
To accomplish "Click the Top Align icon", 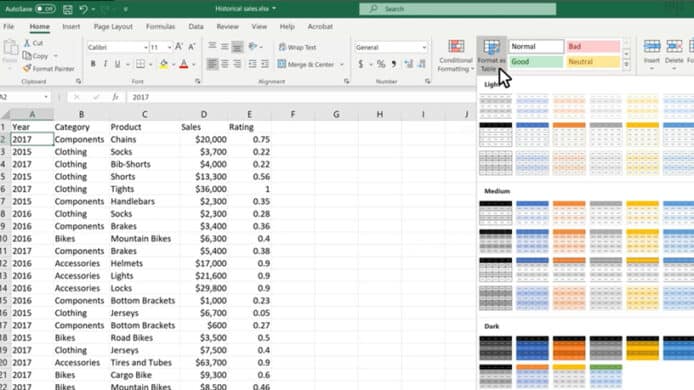I will coord(212,46).
